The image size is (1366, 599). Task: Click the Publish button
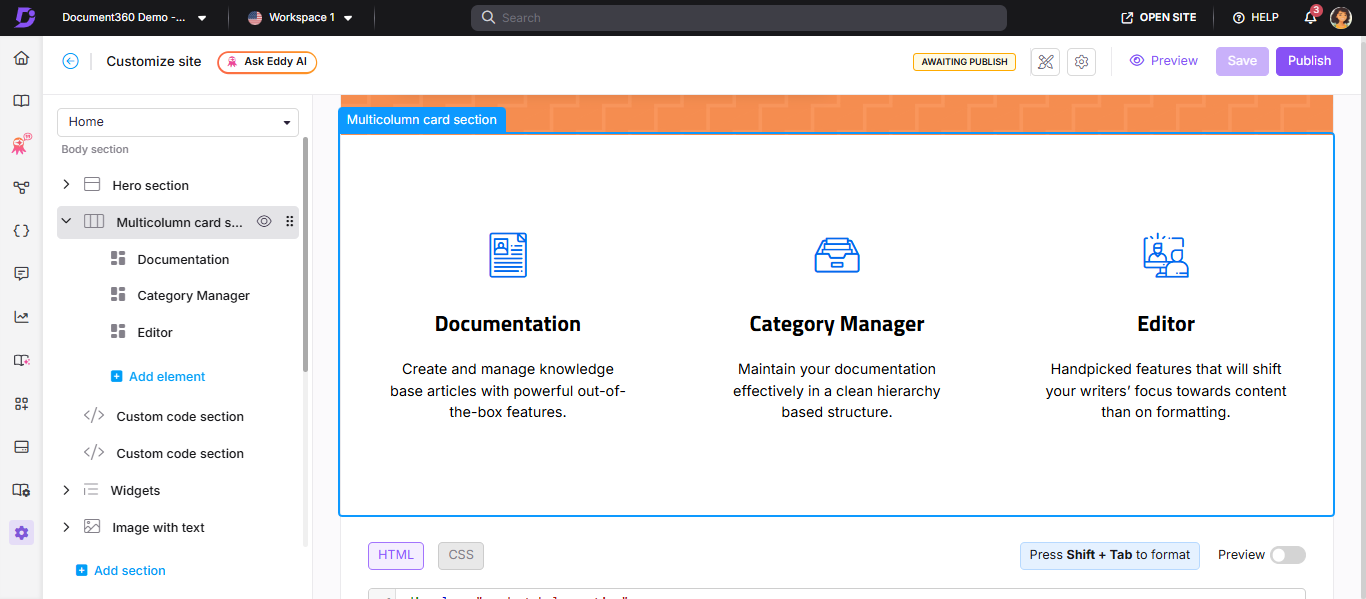click(1309, 61)
